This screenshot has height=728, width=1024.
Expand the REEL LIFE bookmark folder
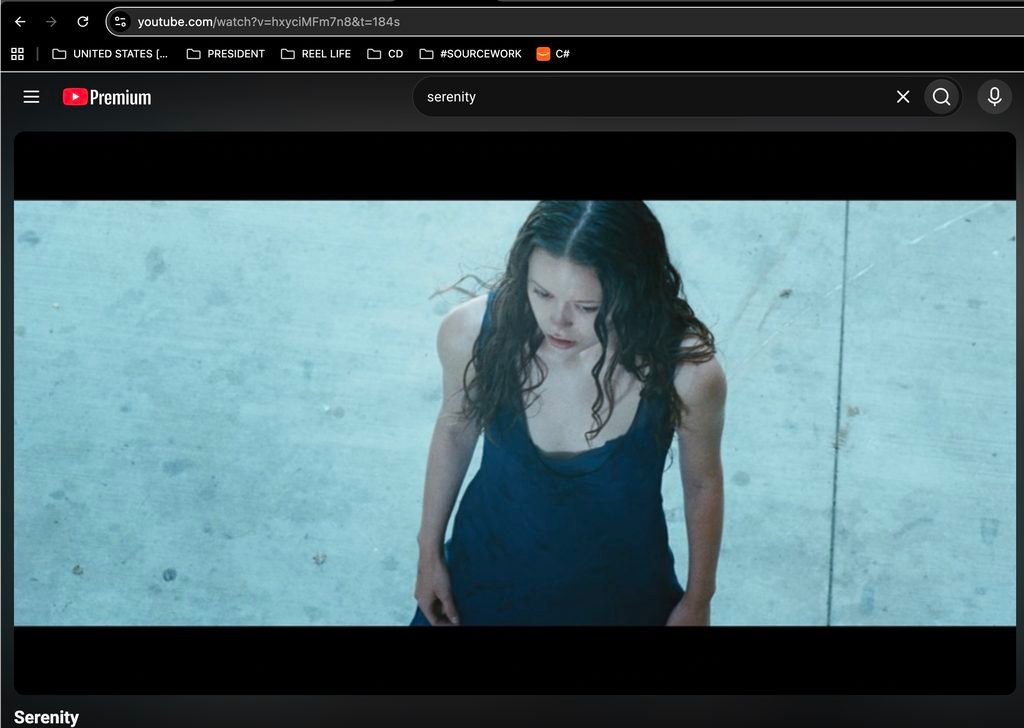[x=315, y=54]
